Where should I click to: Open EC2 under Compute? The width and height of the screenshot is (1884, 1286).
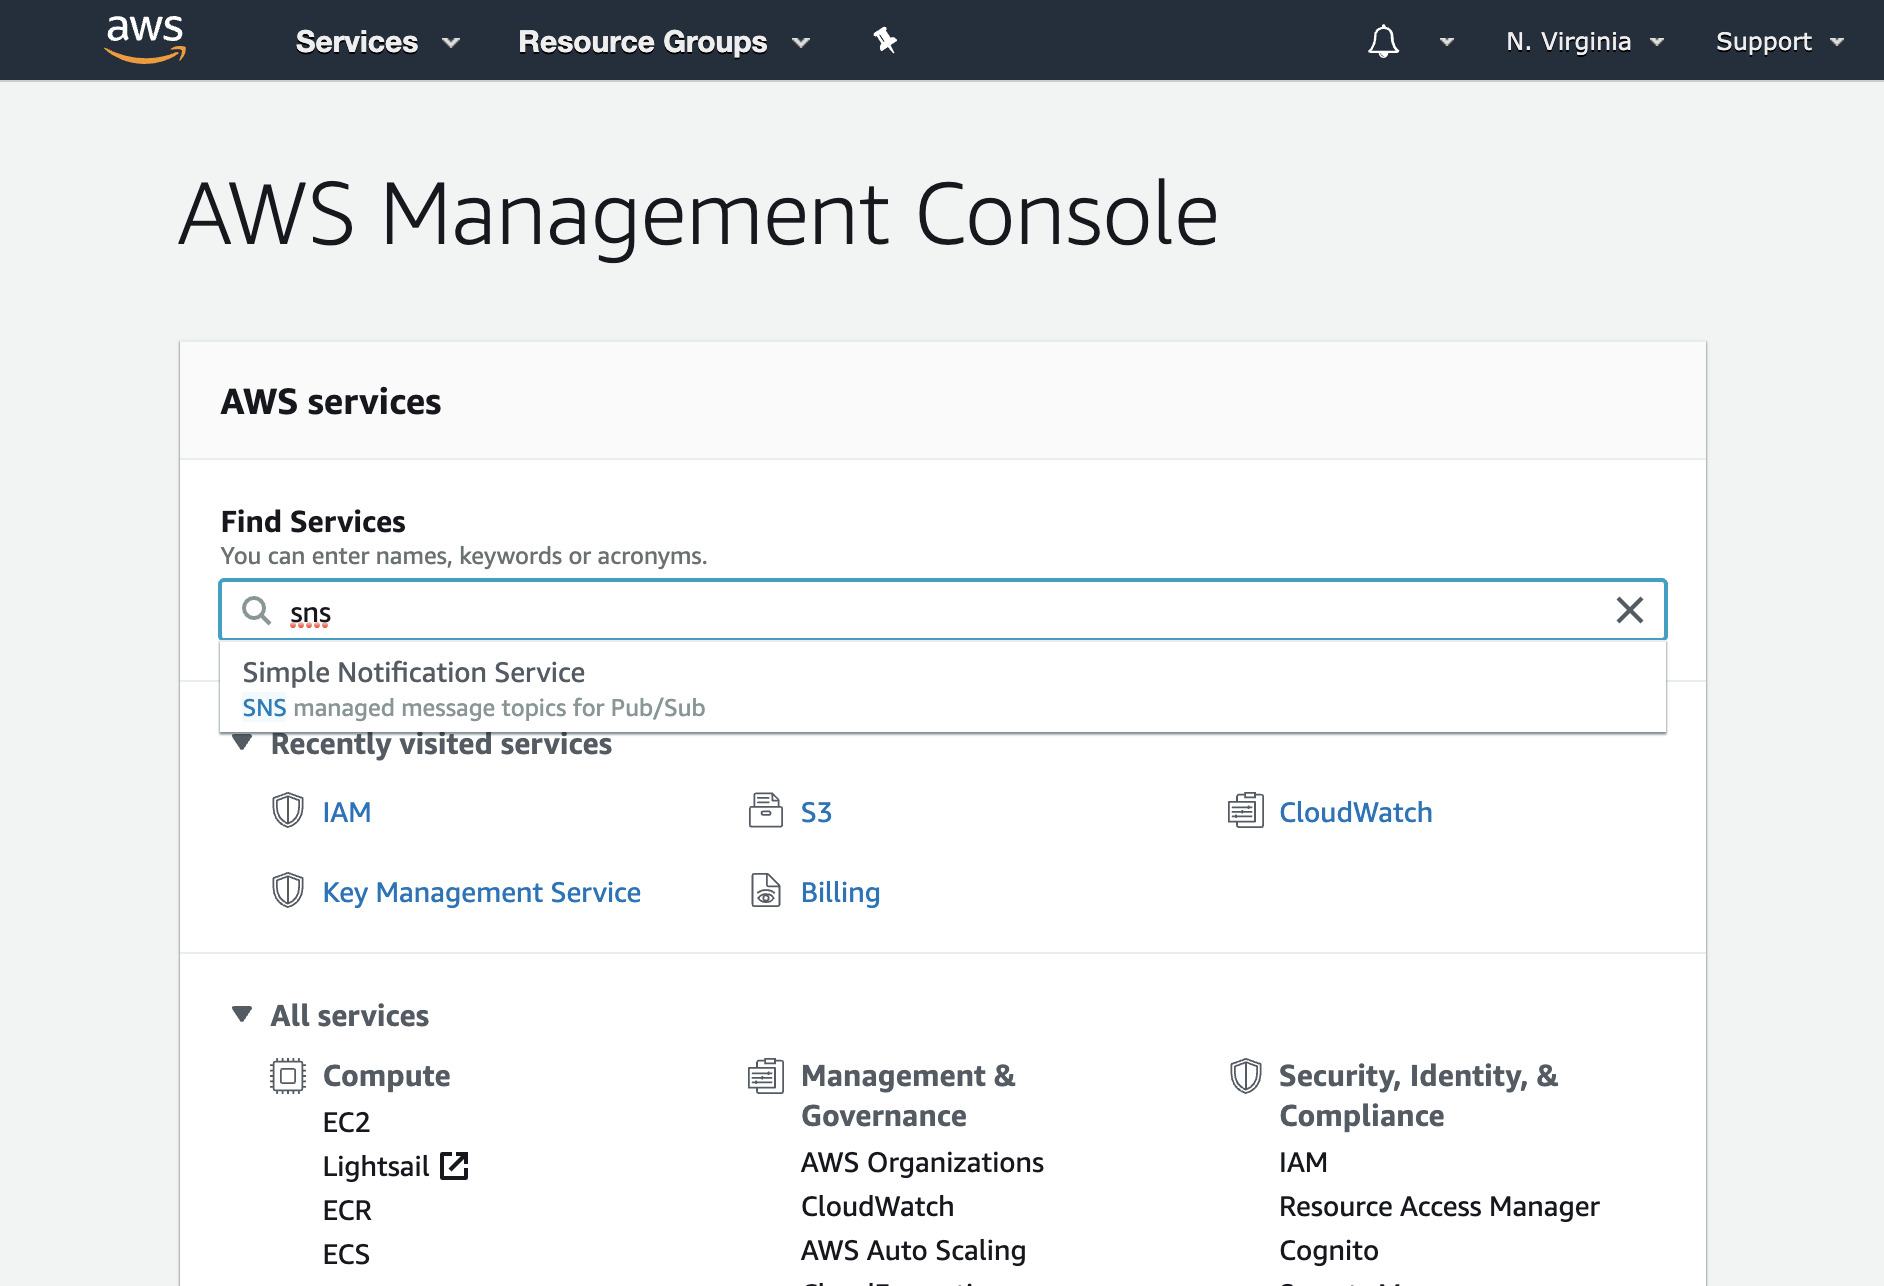coord(346,1122)
